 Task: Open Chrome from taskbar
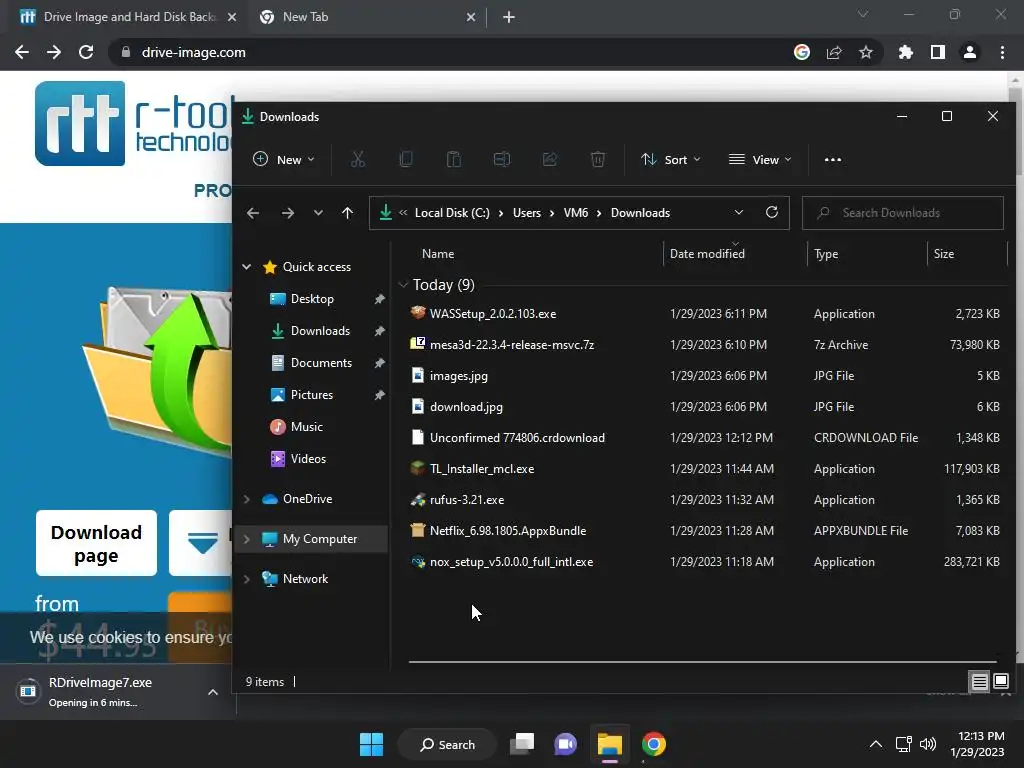tap(653, 744)
